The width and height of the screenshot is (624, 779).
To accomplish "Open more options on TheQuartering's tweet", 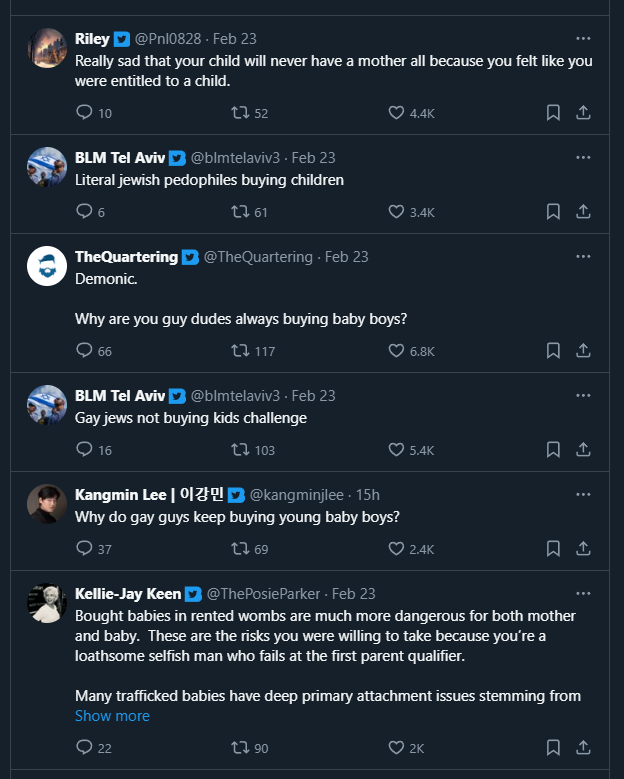I will pos(583,257).
